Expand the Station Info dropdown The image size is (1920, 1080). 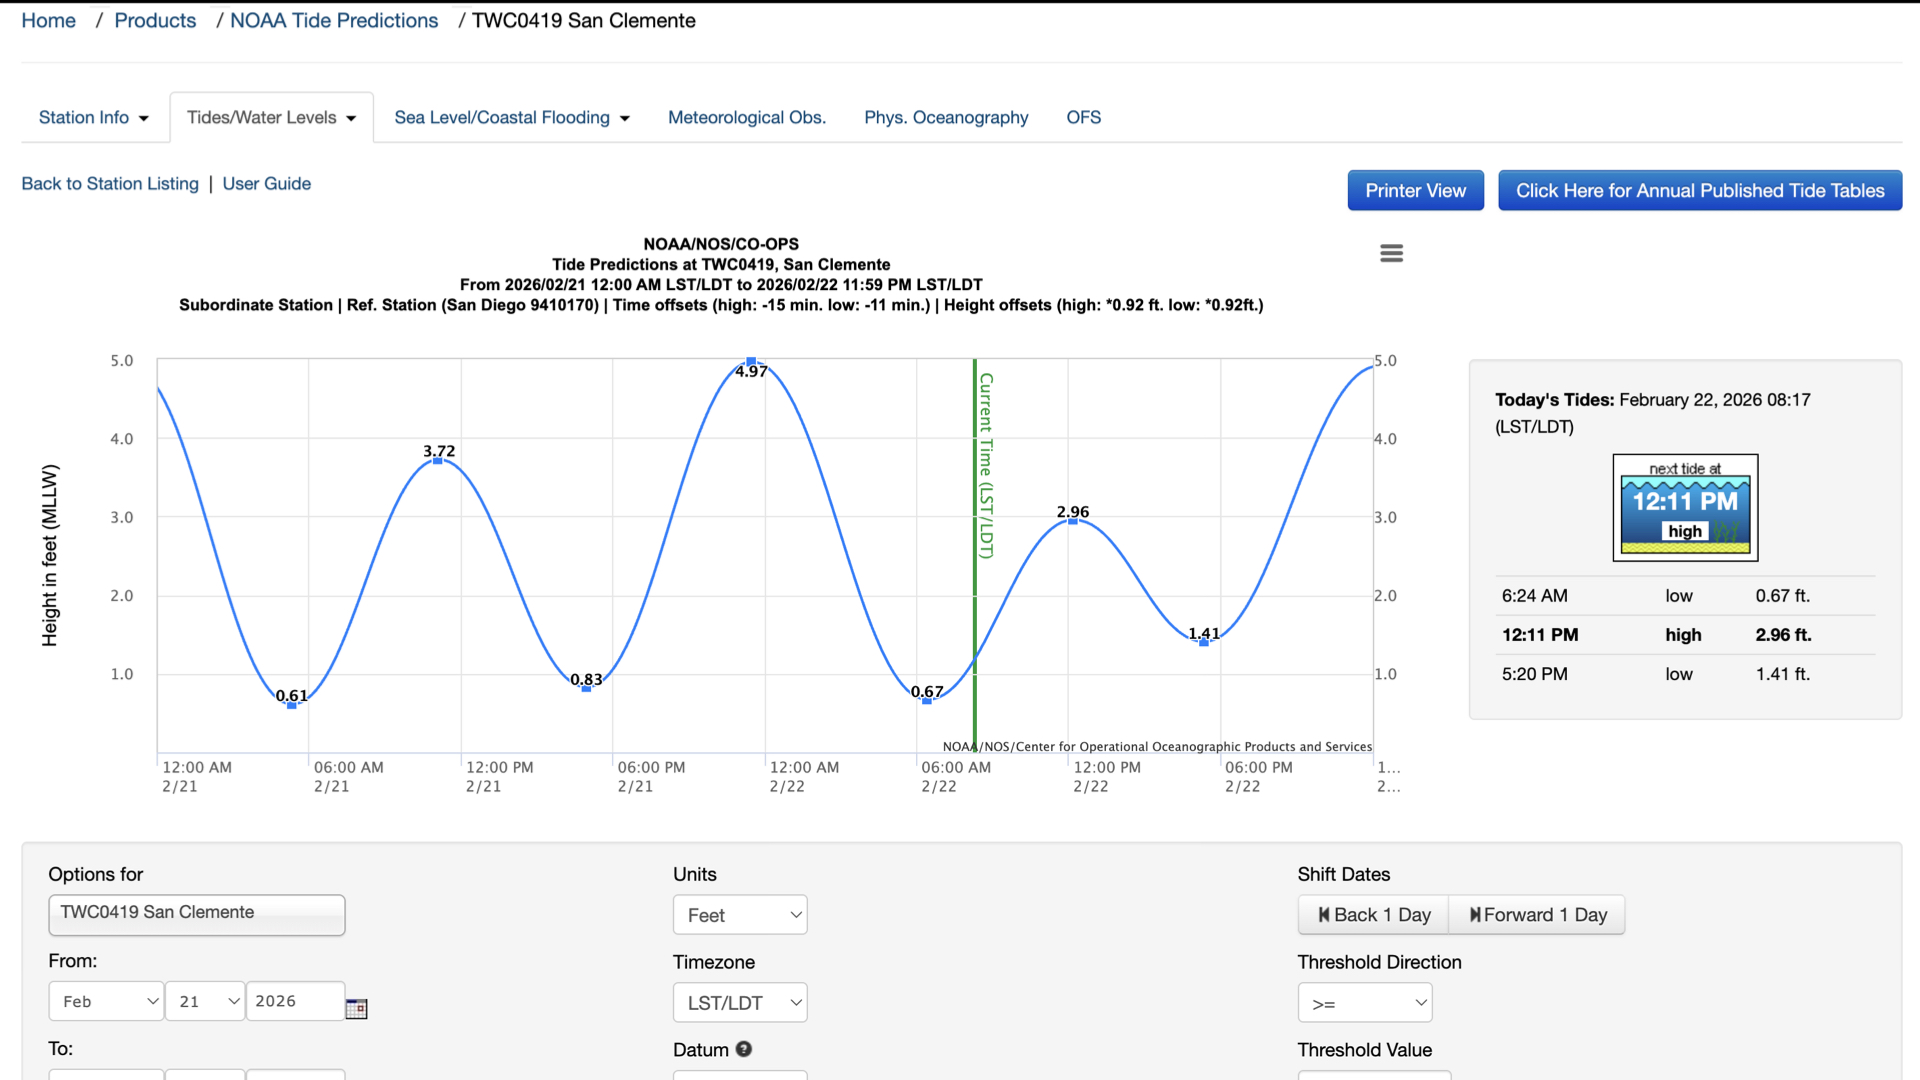[x=93, y=118]
